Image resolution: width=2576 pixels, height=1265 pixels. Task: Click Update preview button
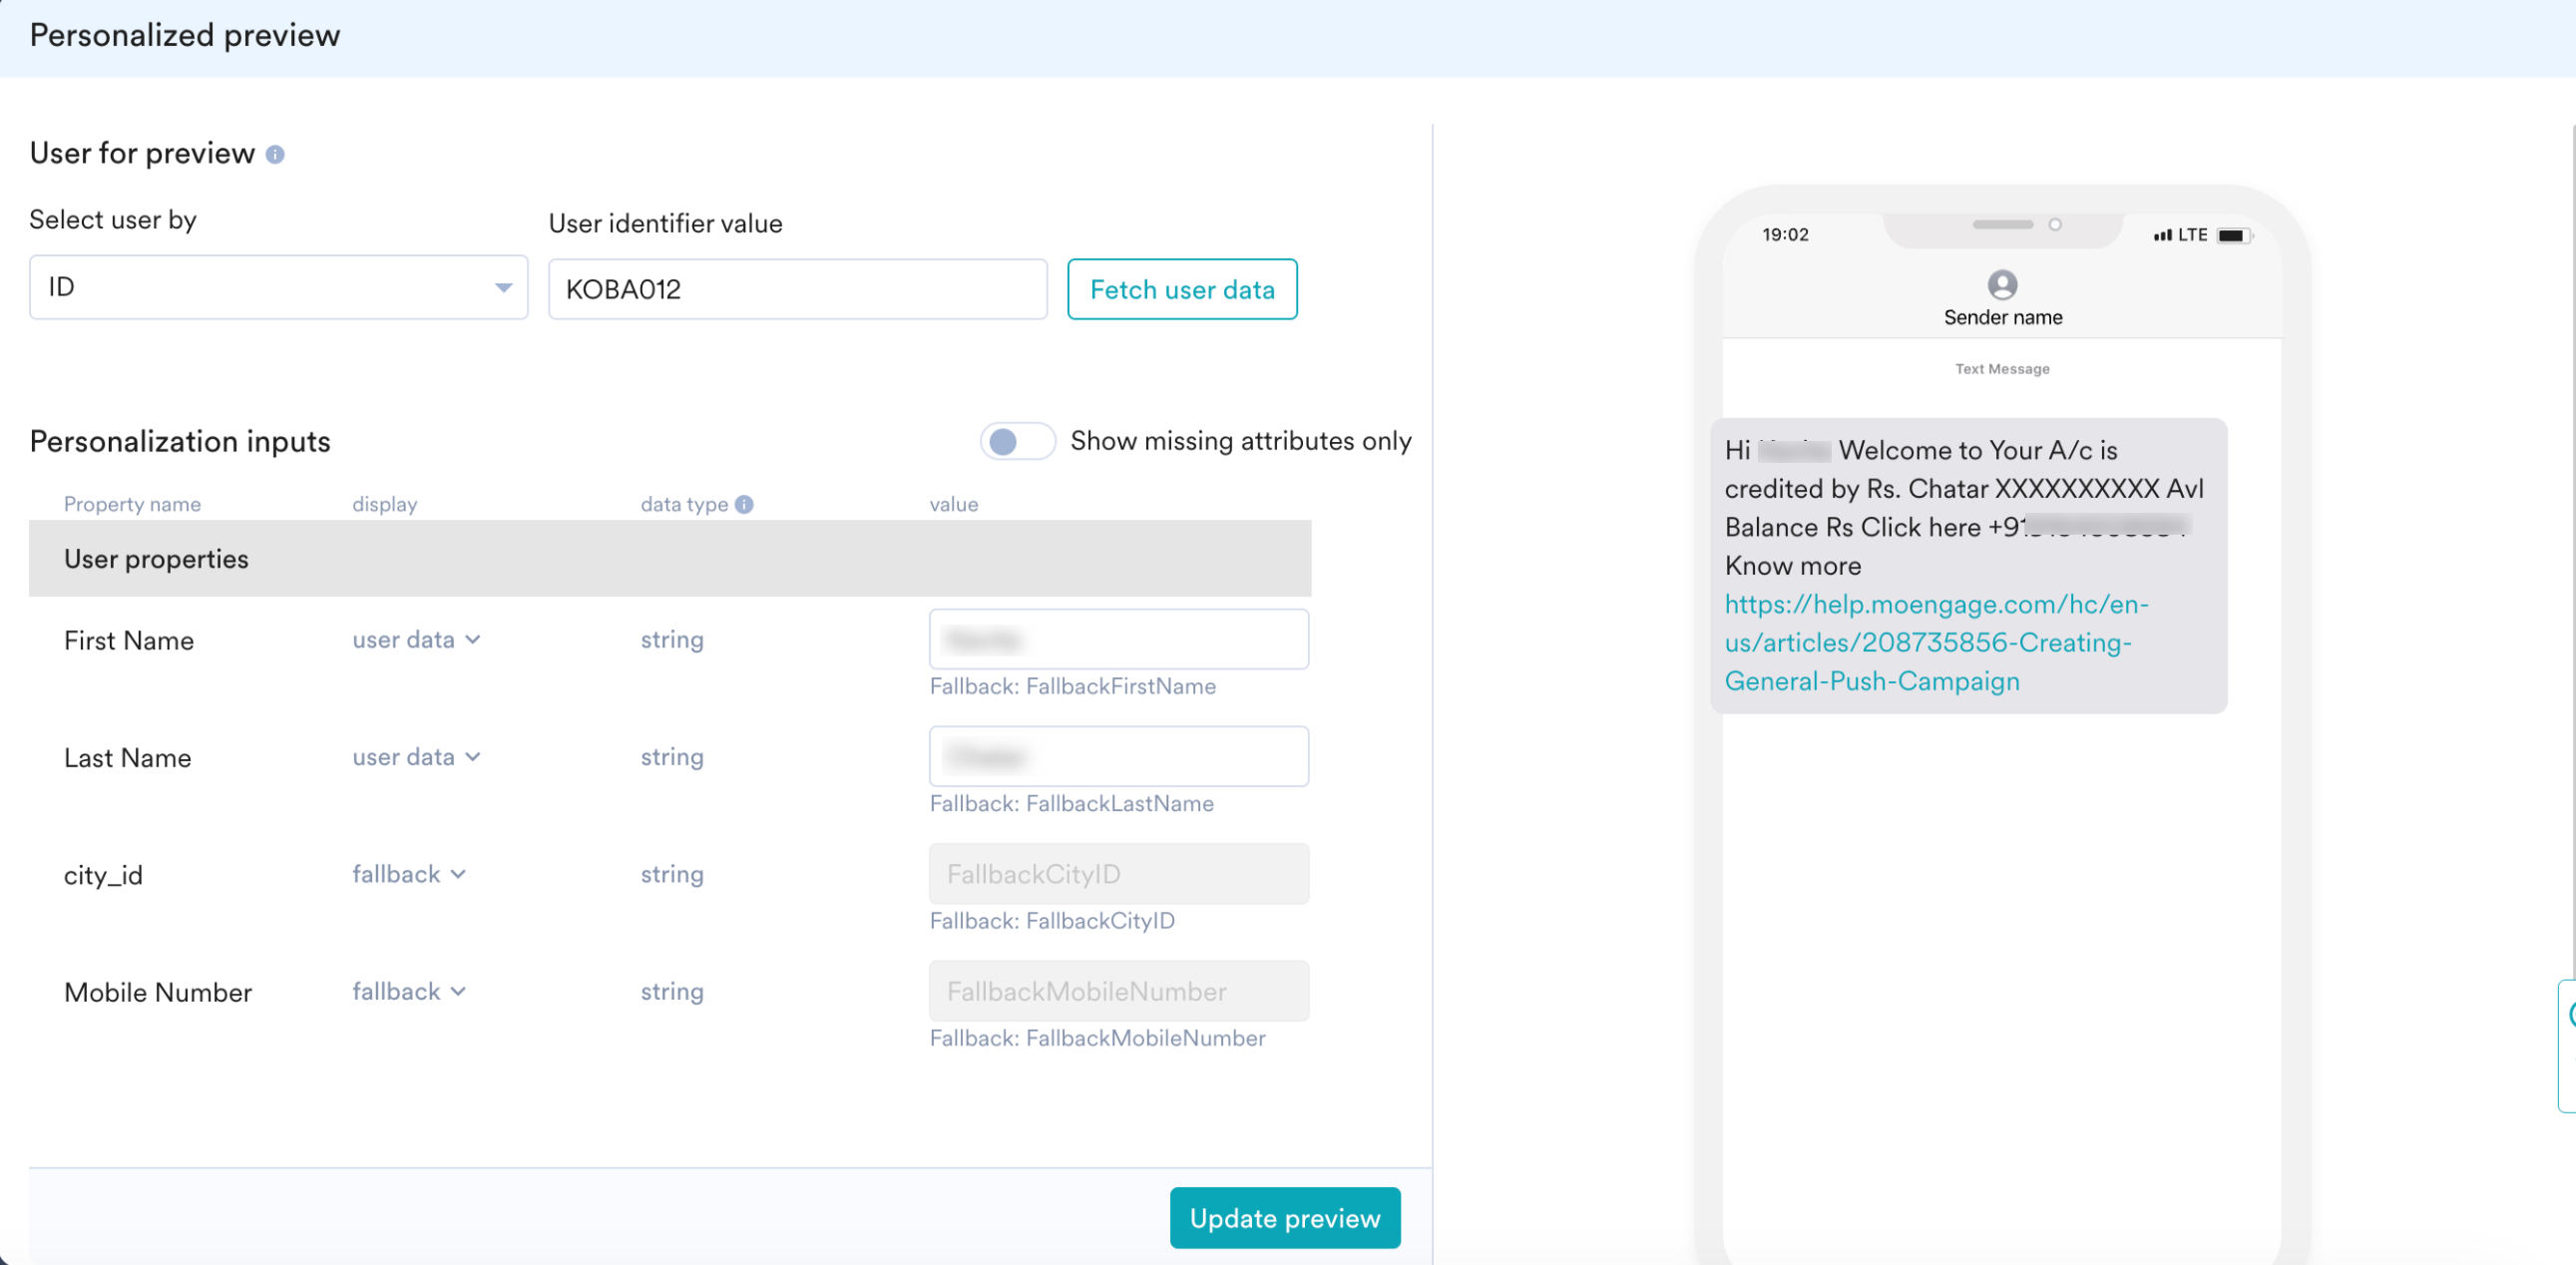tap(1284, 1218)
